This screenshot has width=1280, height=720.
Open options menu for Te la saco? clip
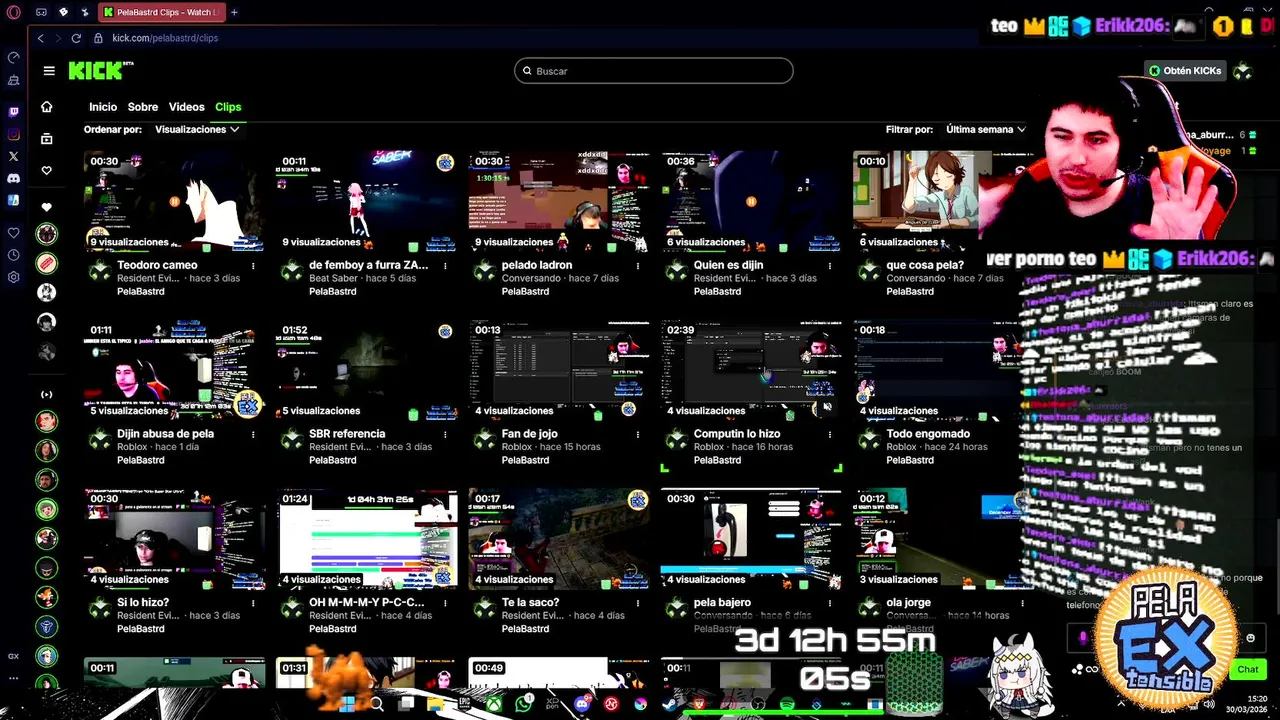[638, 603]
